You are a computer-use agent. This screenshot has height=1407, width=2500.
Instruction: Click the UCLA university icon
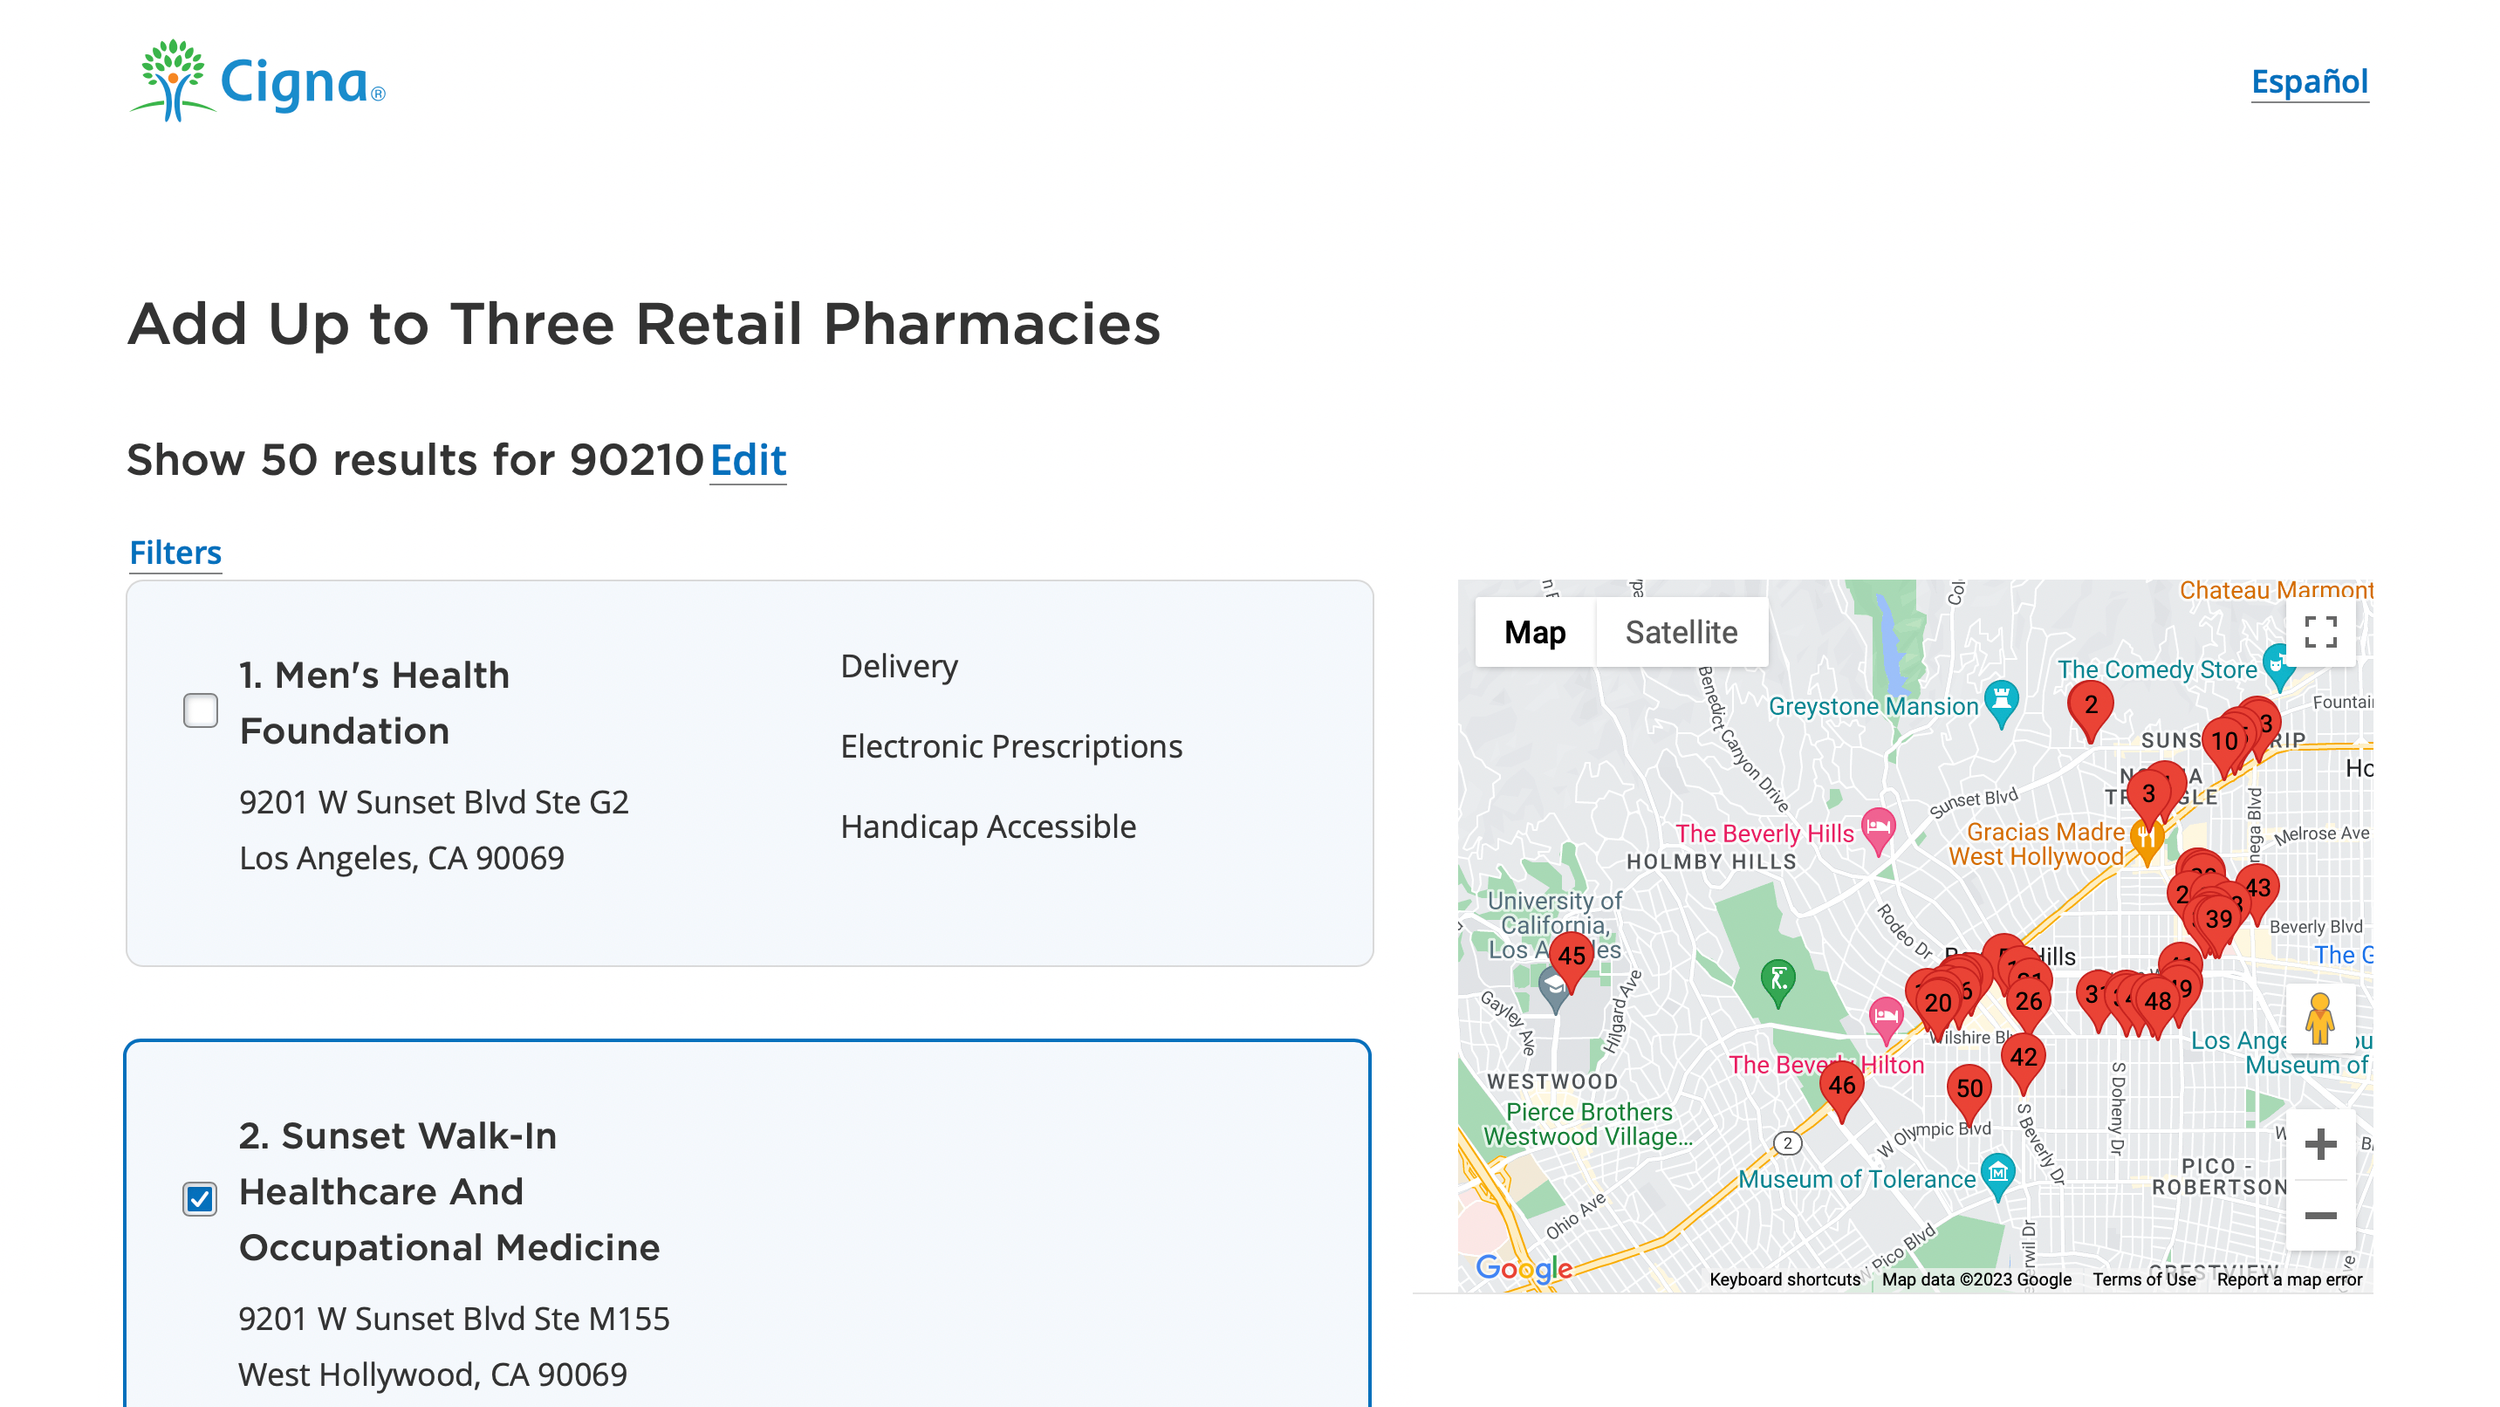pos(1554,990)
